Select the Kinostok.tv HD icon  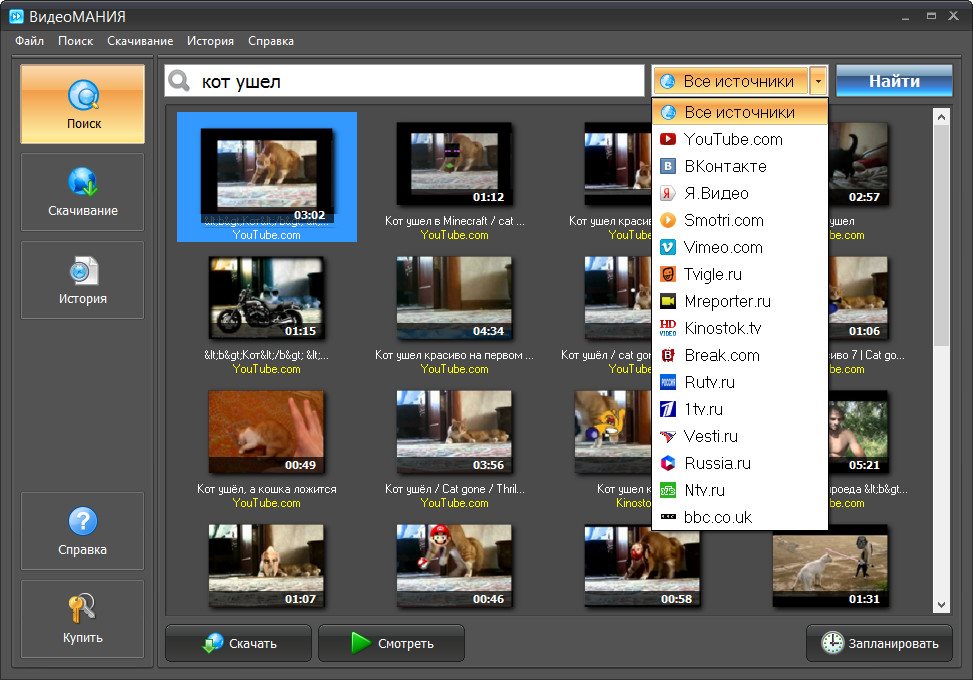pos(668,328)
